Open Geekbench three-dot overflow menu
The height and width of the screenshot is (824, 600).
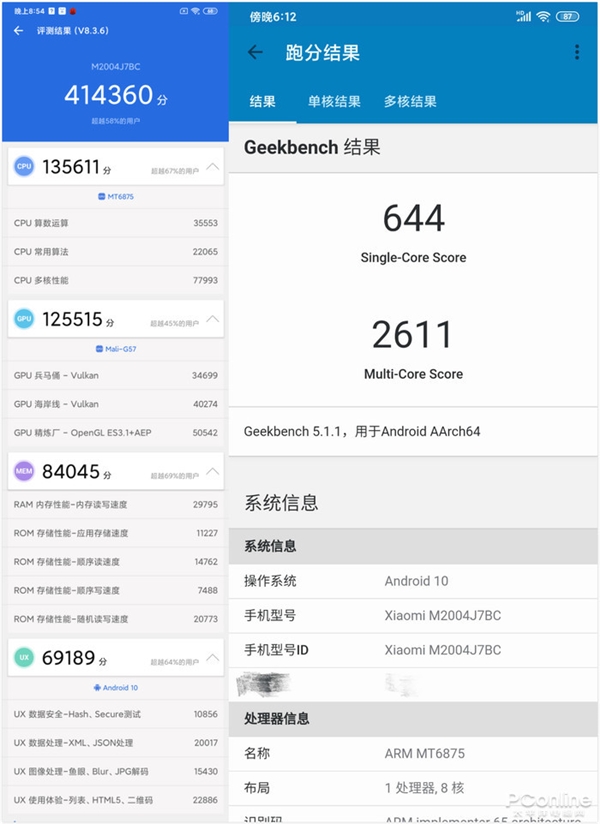577,52
